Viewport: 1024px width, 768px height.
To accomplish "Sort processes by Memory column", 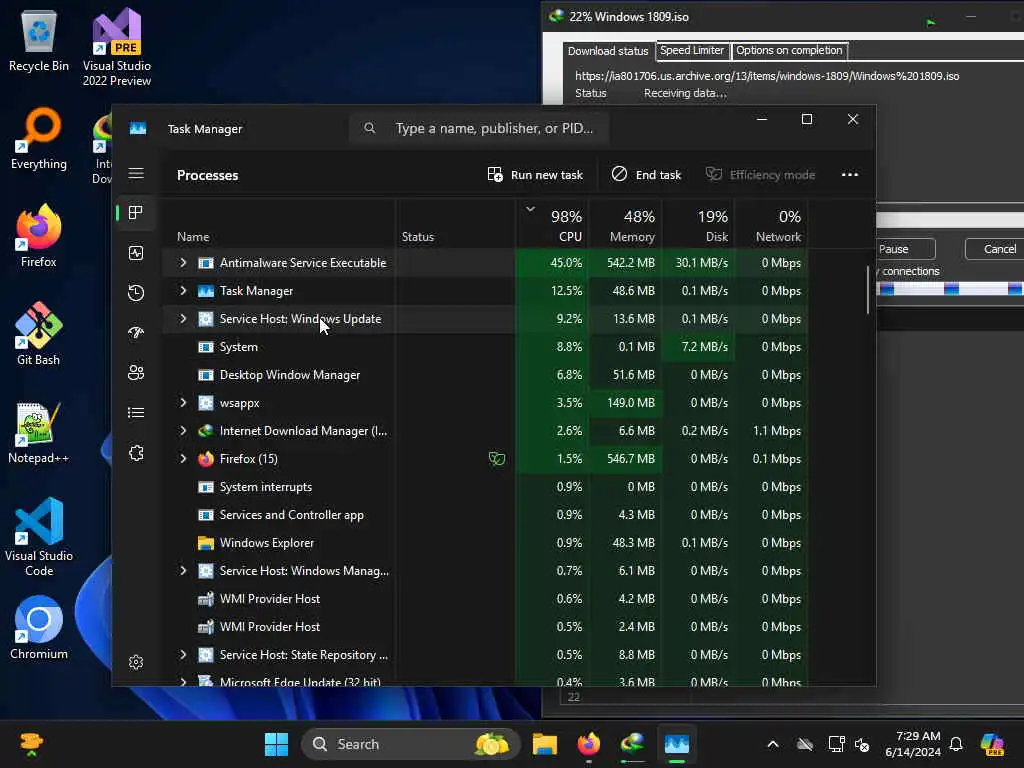I will pos(626,225).
